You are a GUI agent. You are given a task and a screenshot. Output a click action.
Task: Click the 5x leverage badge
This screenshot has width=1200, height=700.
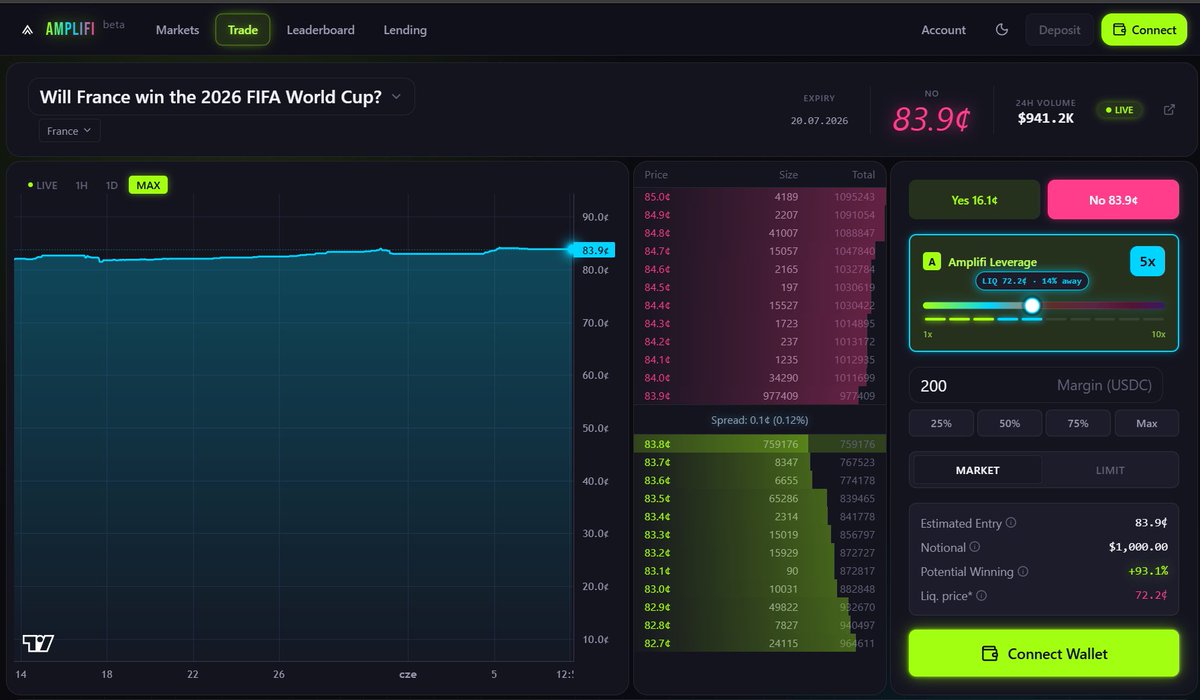[x=1148, y=262]
